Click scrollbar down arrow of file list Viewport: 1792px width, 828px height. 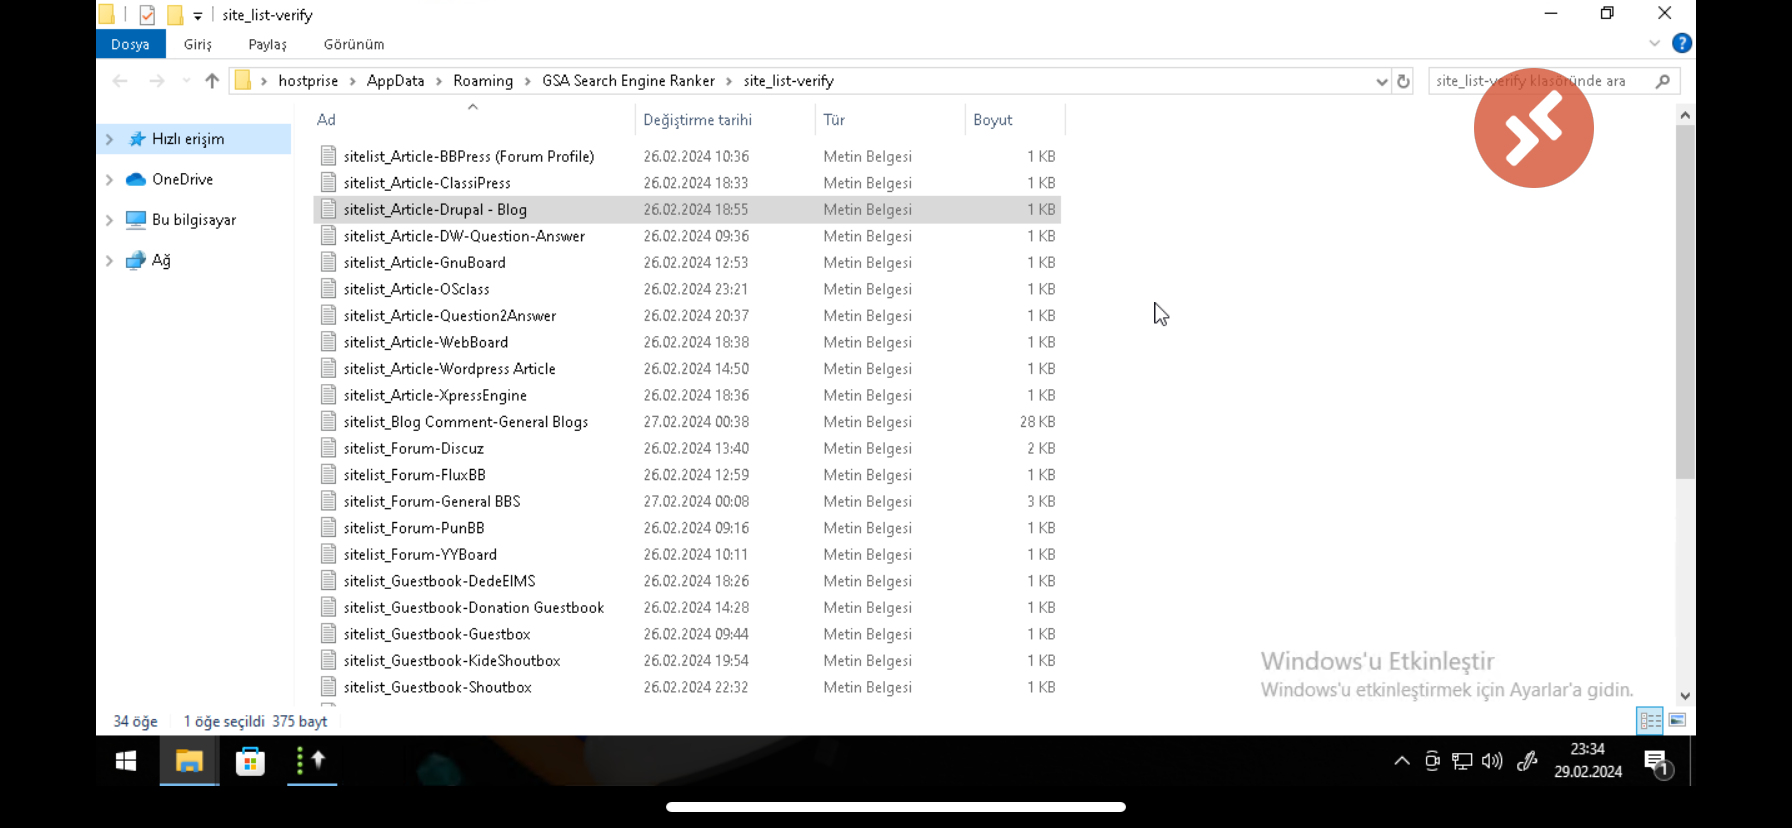(1685, 696)
